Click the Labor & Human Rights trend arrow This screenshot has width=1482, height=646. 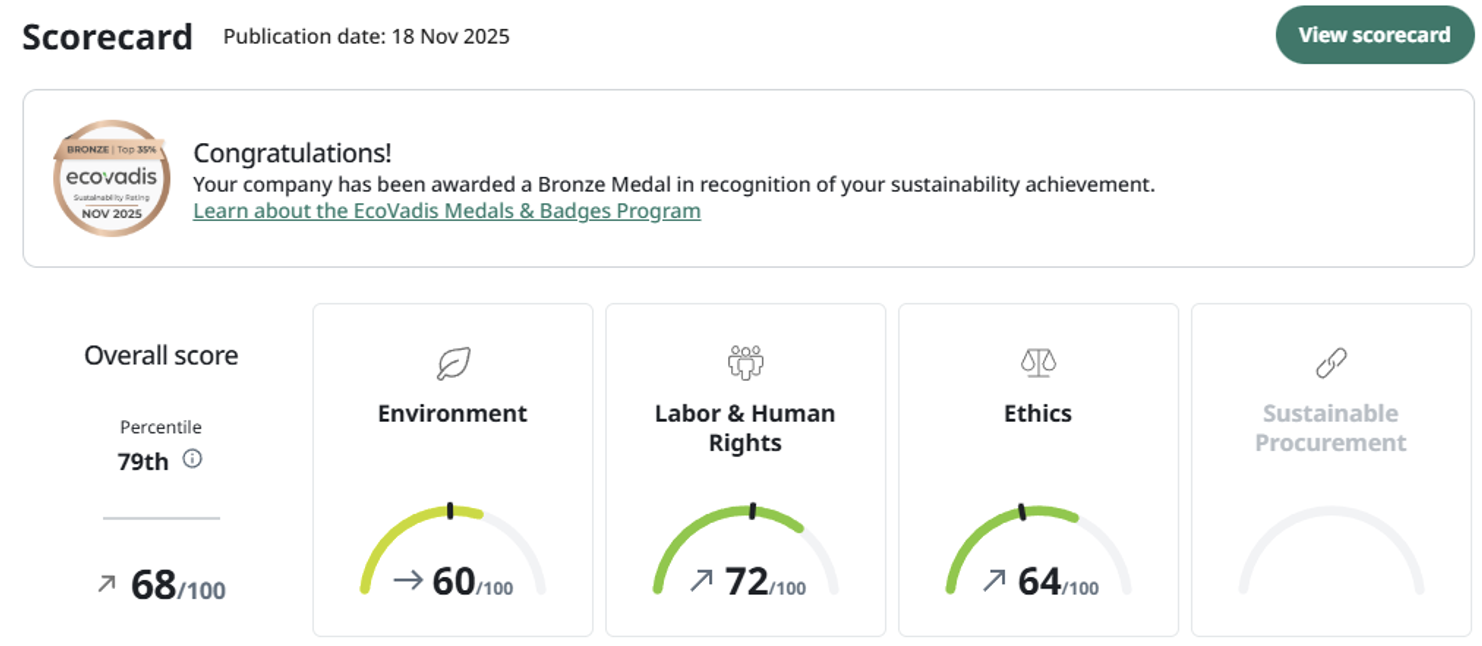701,580
